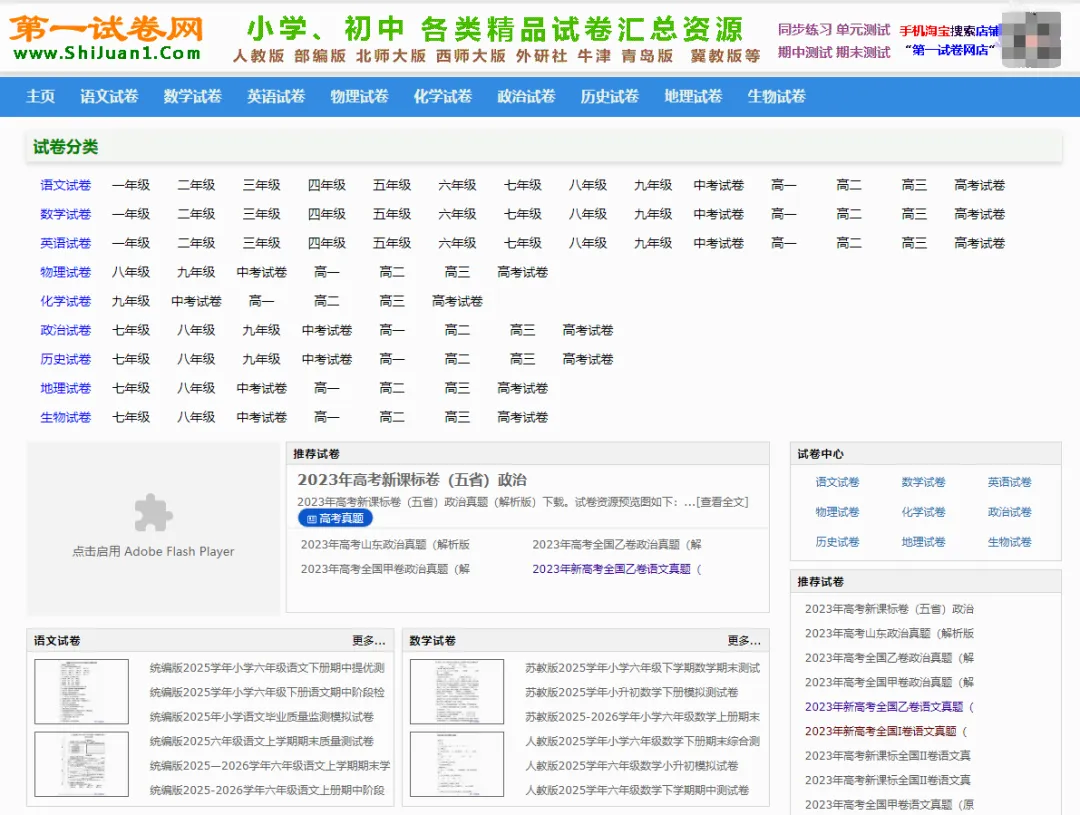Open 2023年高考全国乙卷政治真题 in center panel
The image size is (1080, 815).
[x=616, y=544]
